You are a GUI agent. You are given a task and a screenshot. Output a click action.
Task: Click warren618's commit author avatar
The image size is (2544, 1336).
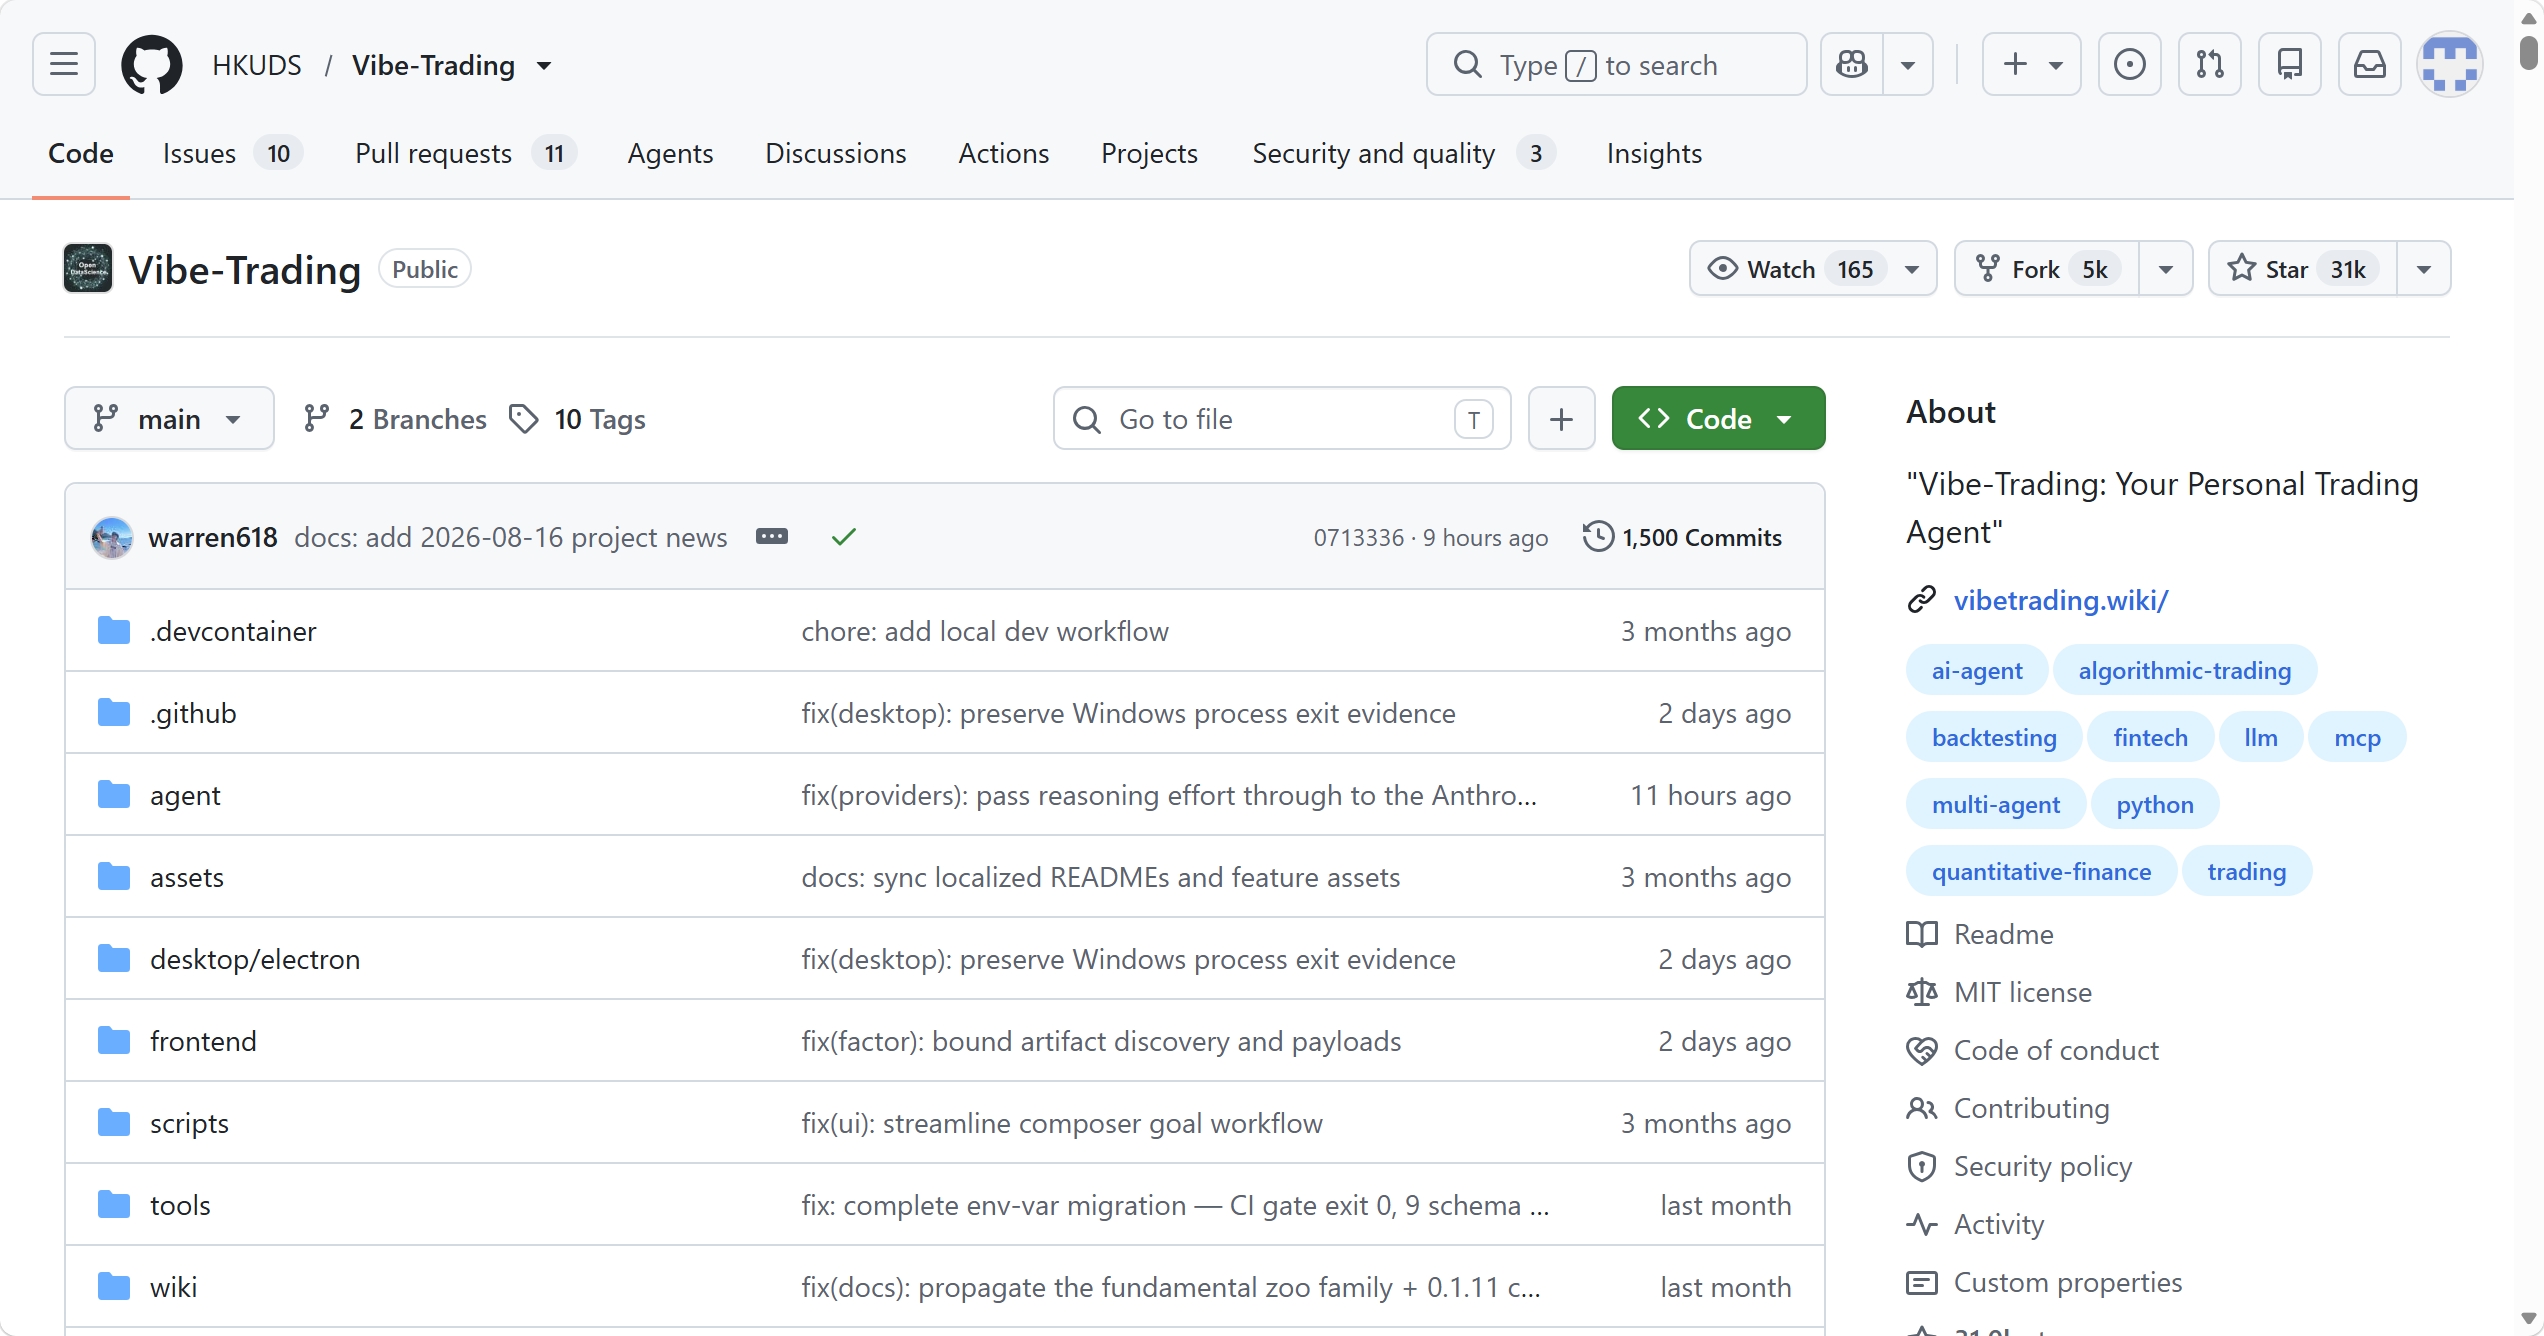(x=112, y=537)
